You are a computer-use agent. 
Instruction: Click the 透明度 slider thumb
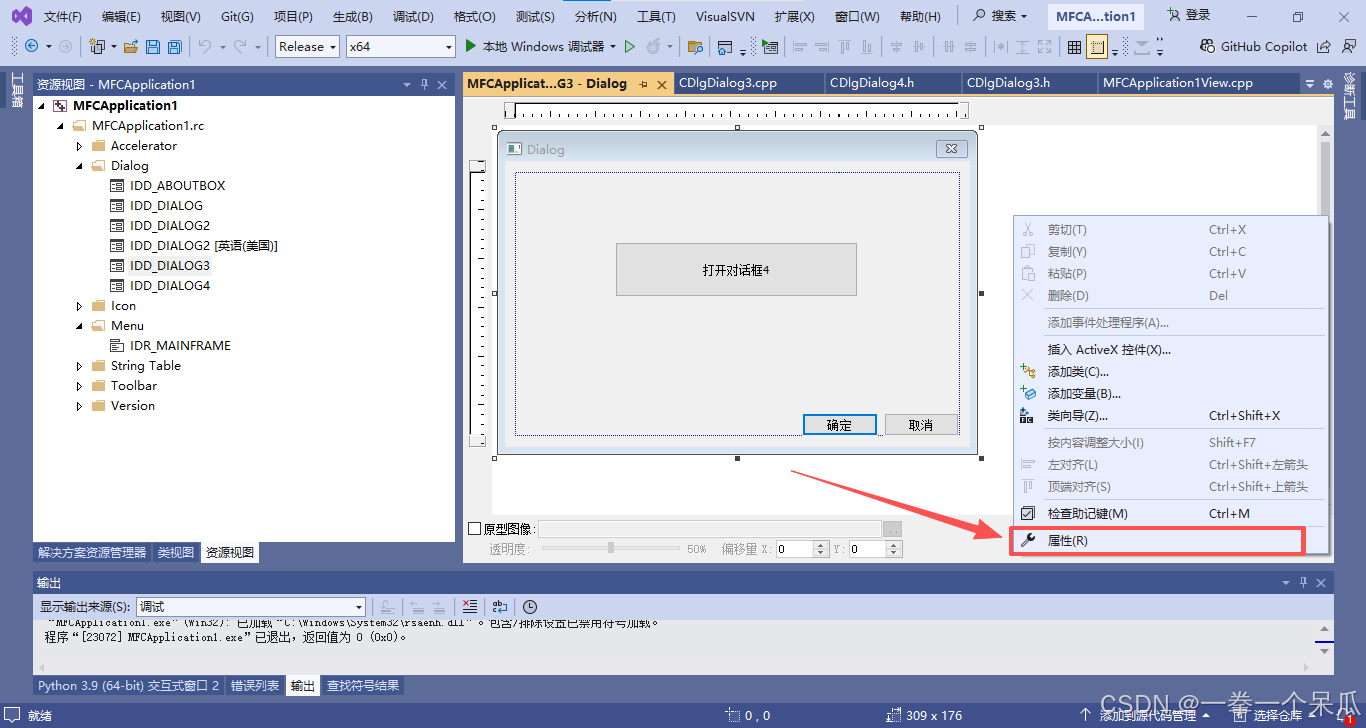(x=611, y=548)
